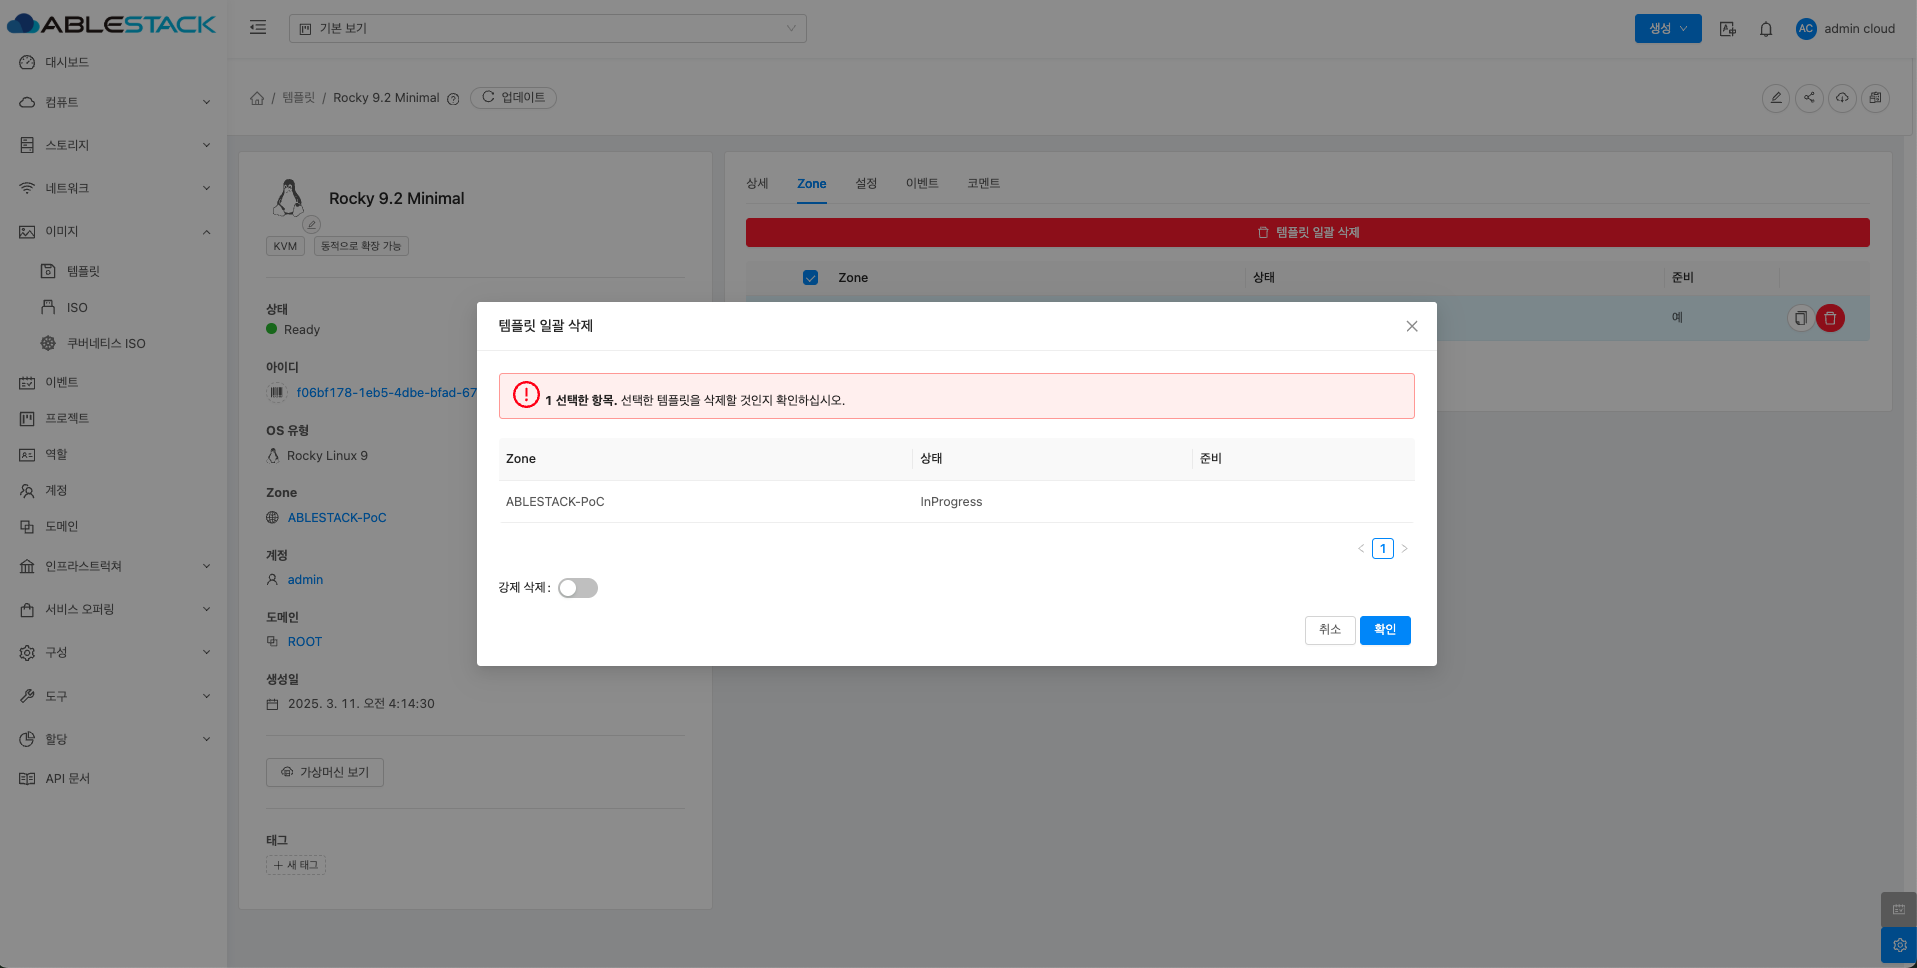Image resolution: width=1917 pixels, height=968 pixels.
Task: Switch to the 이벤트 tab
Action: point(921,184)
